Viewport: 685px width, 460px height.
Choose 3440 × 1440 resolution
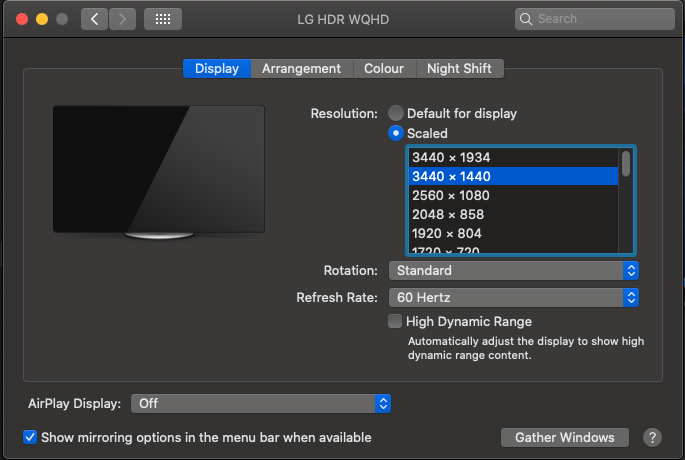pos(513,176)
